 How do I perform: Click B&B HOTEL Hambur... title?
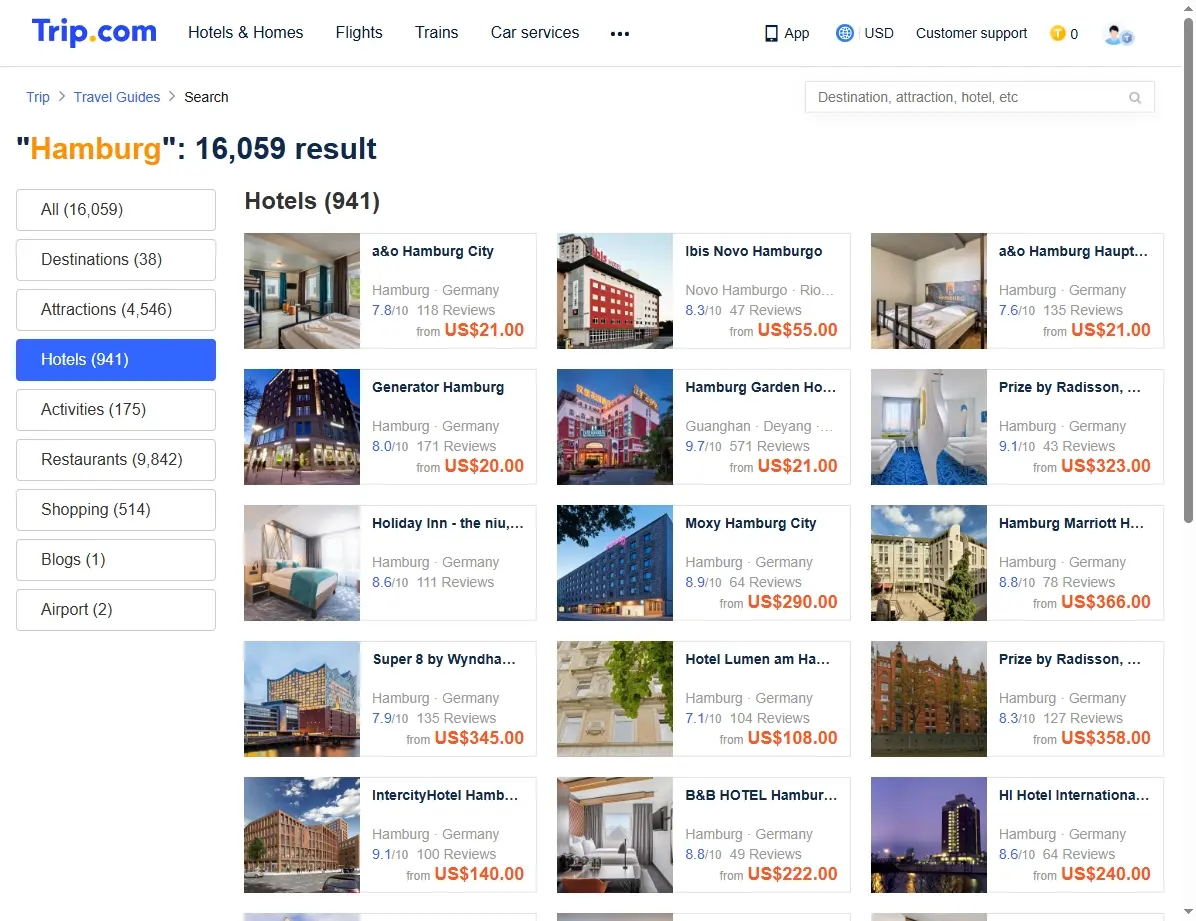point(761,795)
